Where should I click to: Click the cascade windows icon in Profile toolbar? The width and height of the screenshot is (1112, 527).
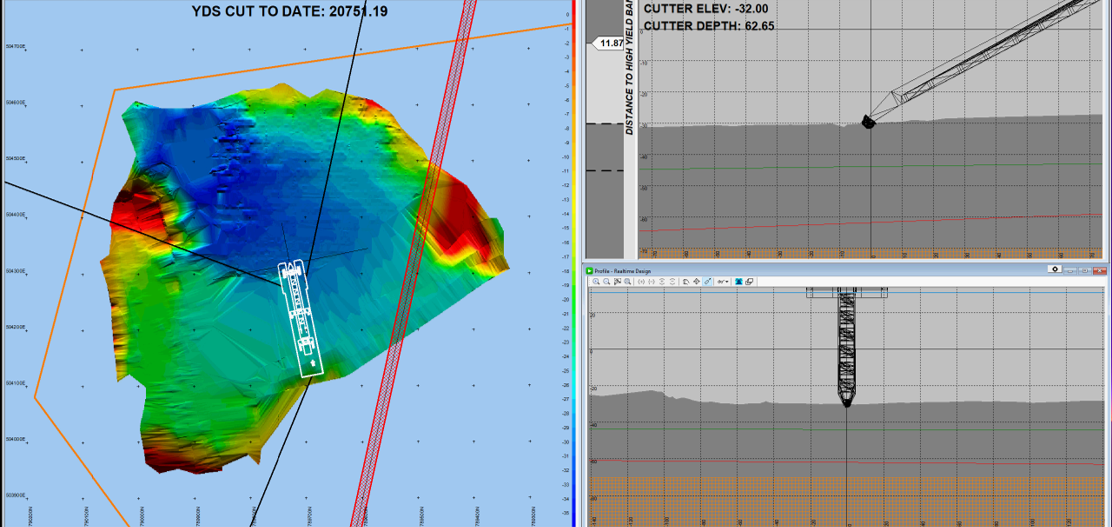[749, 281]
